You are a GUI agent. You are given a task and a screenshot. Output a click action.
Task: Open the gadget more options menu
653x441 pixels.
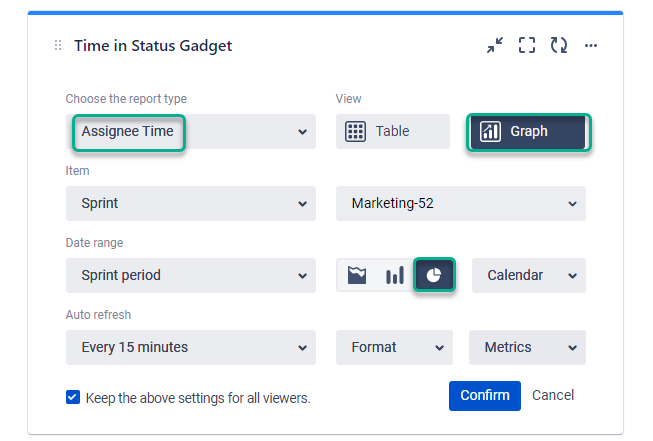click(x=591, y=45)
